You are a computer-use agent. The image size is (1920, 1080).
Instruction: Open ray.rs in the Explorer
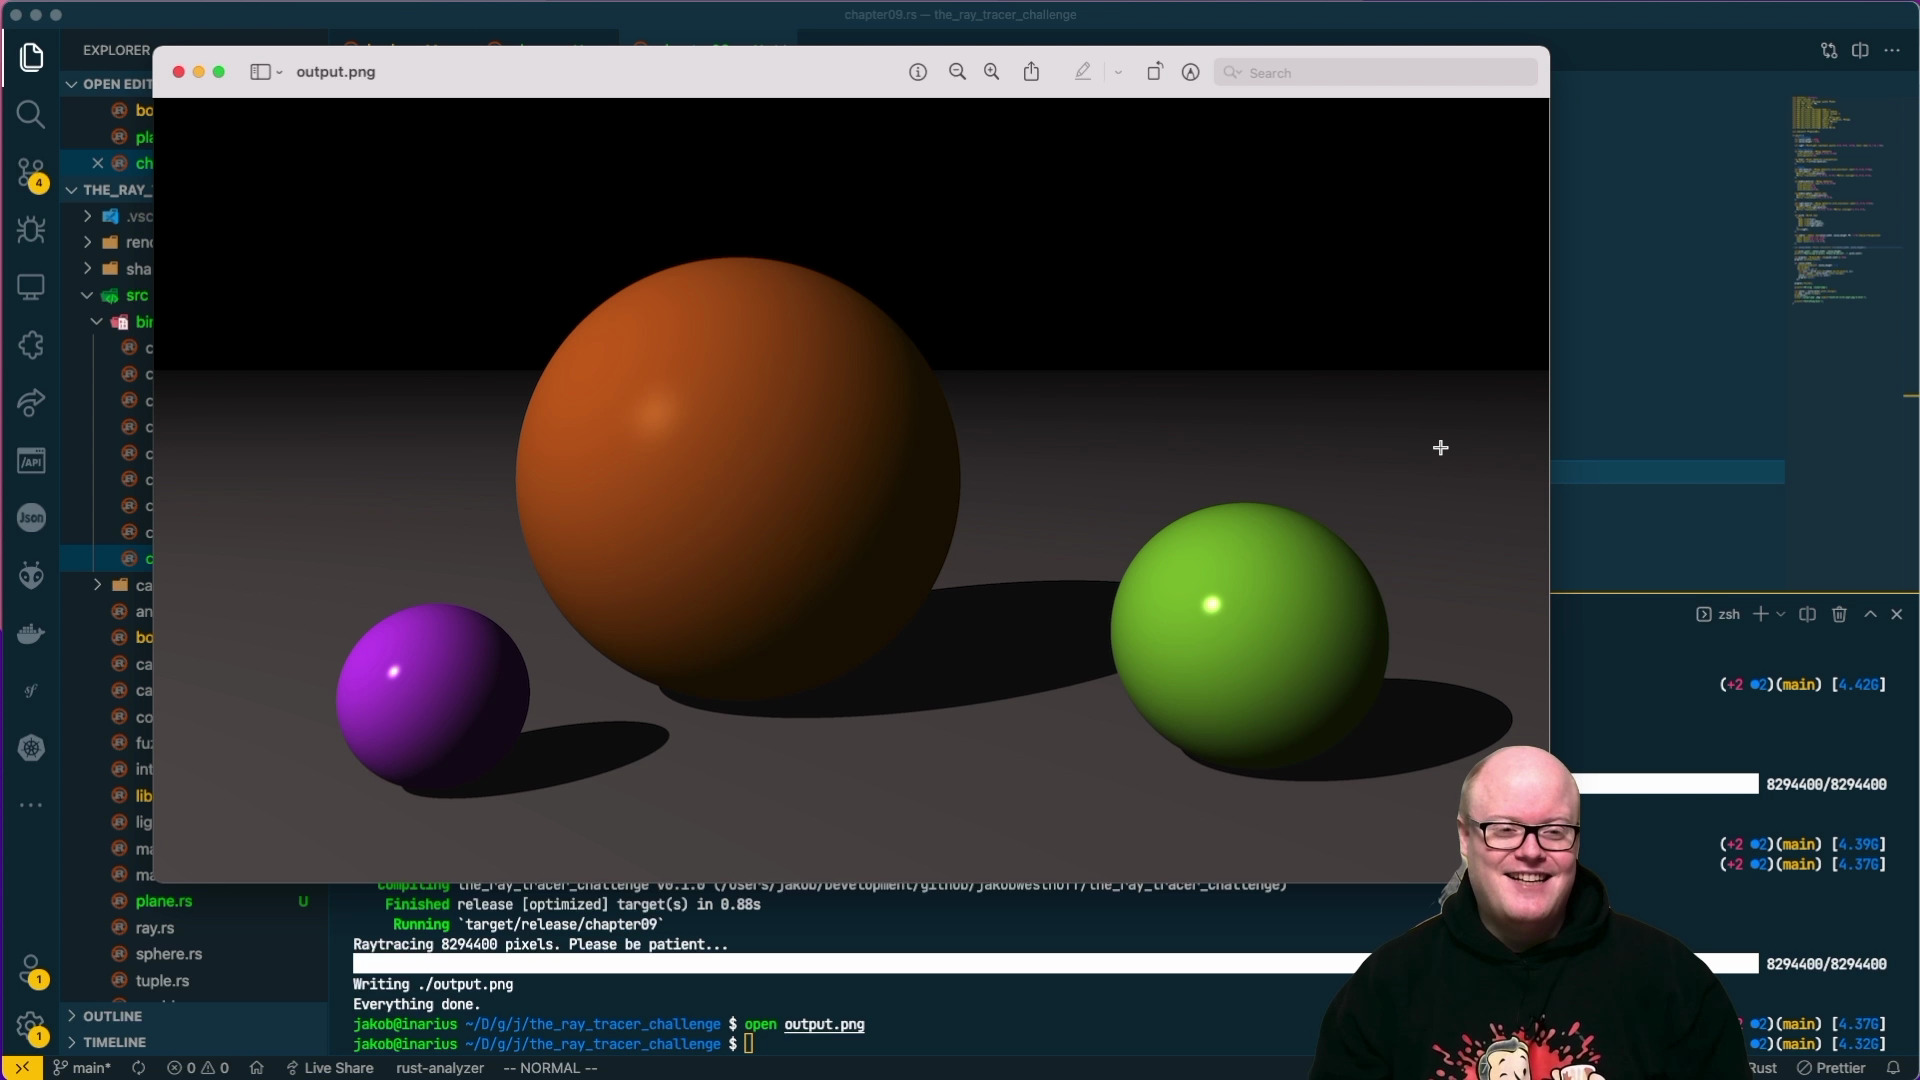point(155,928)
